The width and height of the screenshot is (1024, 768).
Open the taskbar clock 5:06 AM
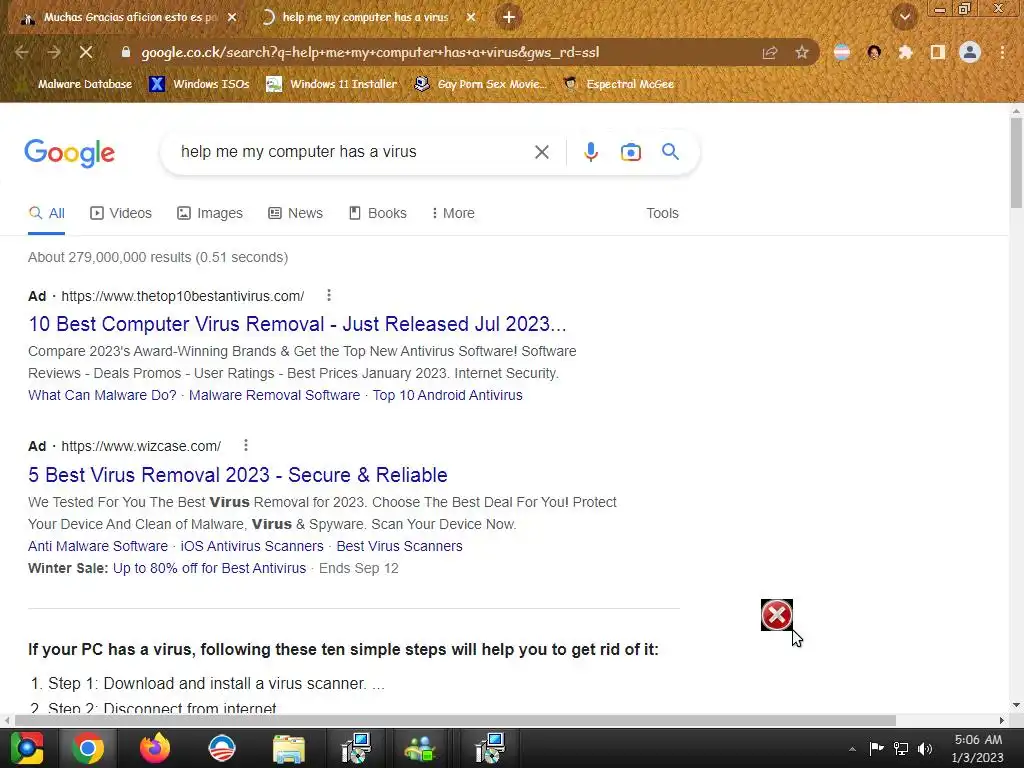point(978,748)
